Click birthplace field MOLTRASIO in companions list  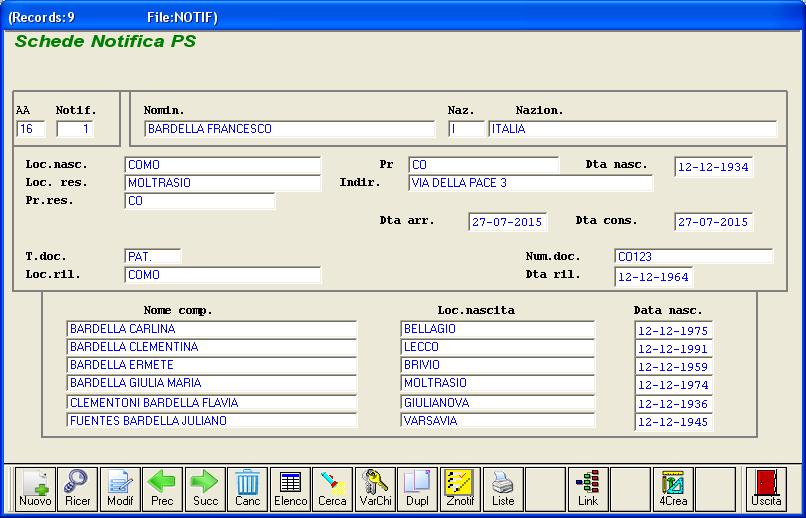[x=498, y=383]
